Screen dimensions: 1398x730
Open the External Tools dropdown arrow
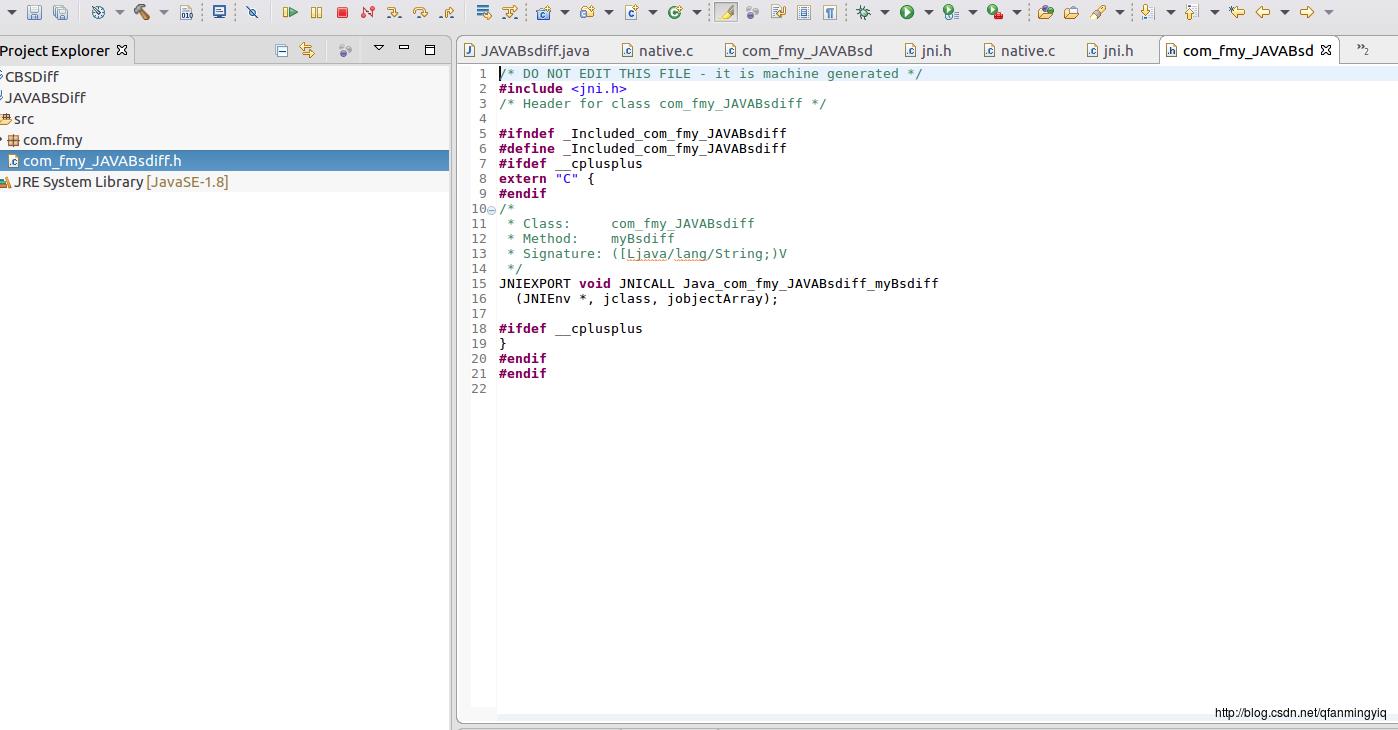click(x=1017, y=12)
